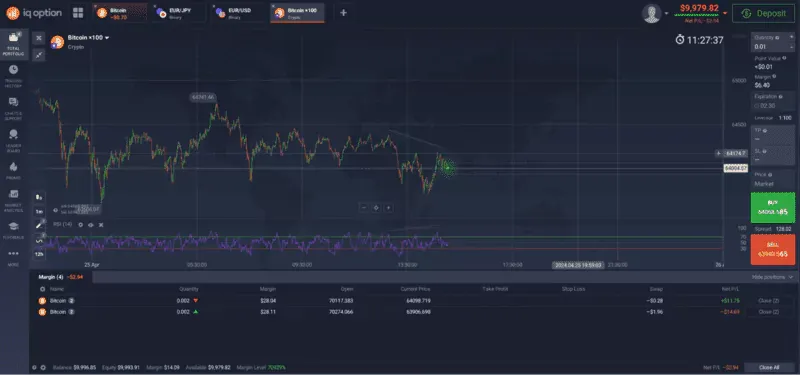800x375 pixels.
Task: Click the price alert plus at 64174.7
Action: tap(718, 153)
